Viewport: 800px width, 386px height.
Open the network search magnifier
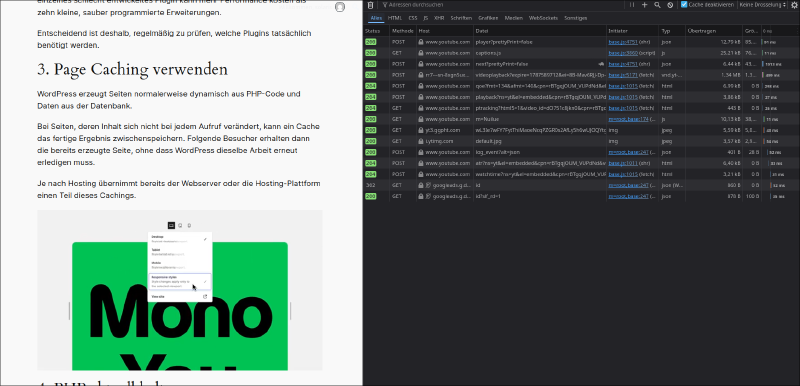click(657, 5)
